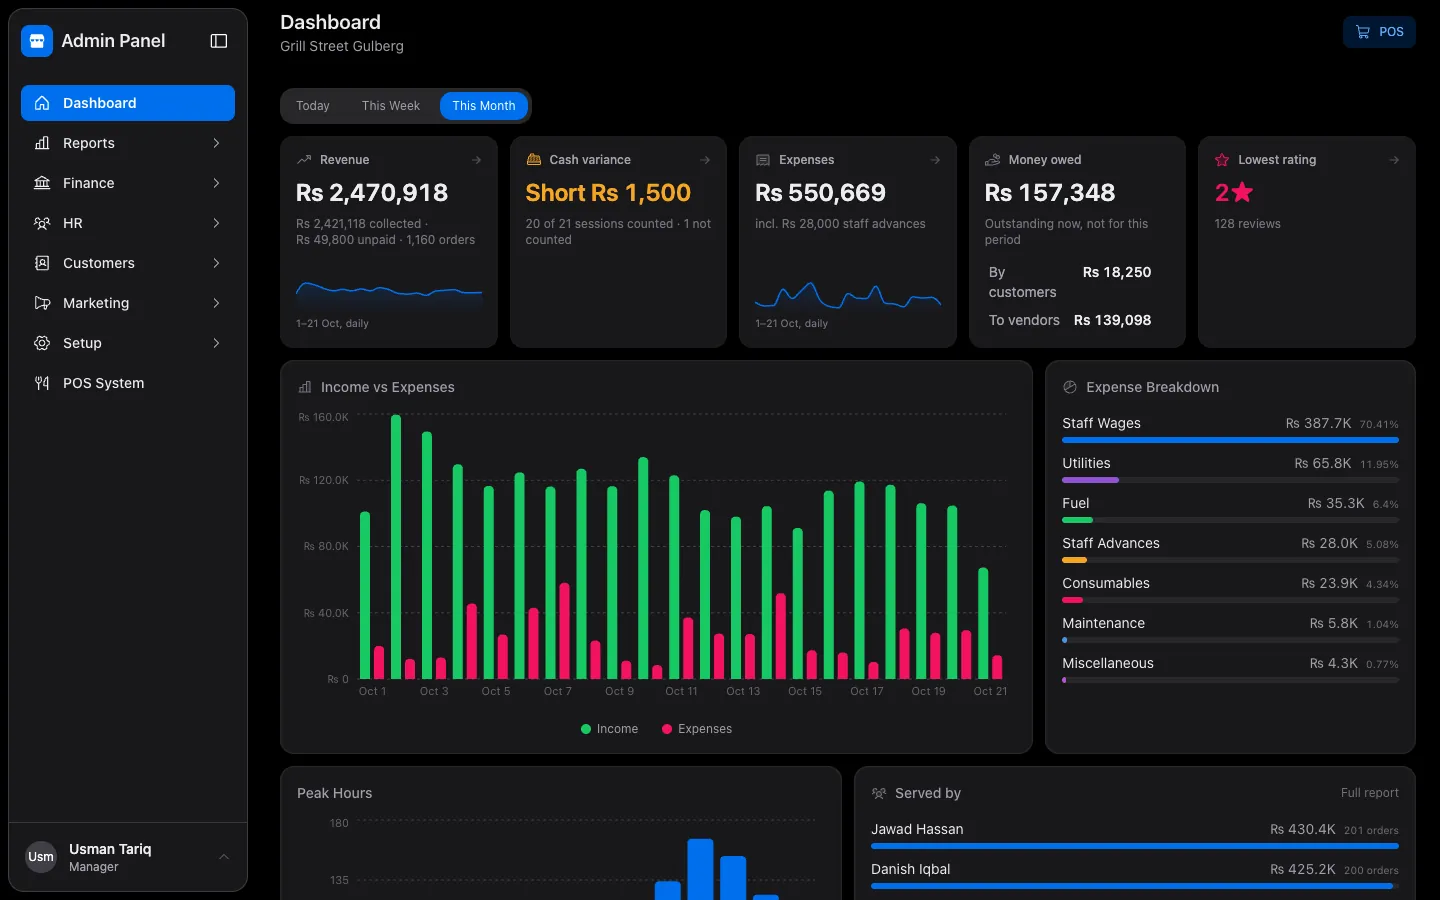The height and width of the screenshot is (900, 1440).
Task: Click the Rs 139,098 To vendors amount
Action: click(1112, 320)
